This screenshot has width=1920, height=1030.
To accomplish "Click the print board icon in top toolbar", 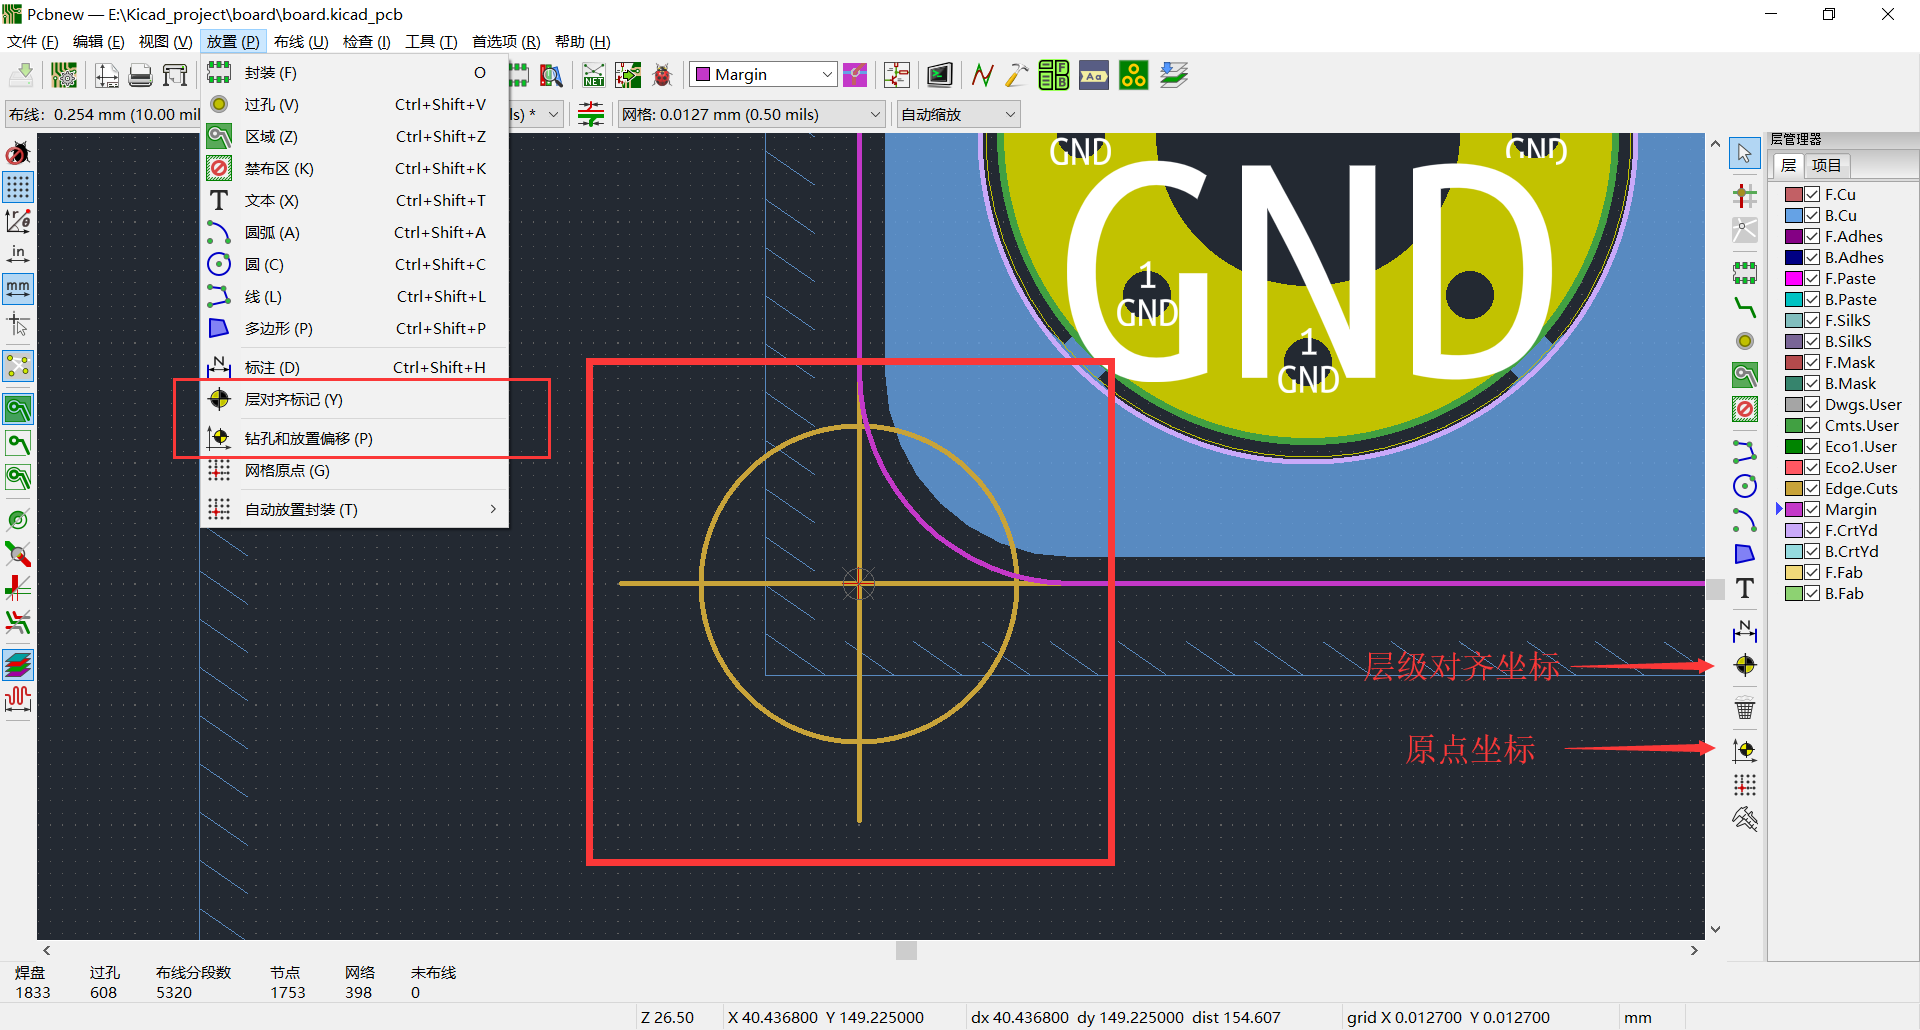I will (x=141, y=75).
